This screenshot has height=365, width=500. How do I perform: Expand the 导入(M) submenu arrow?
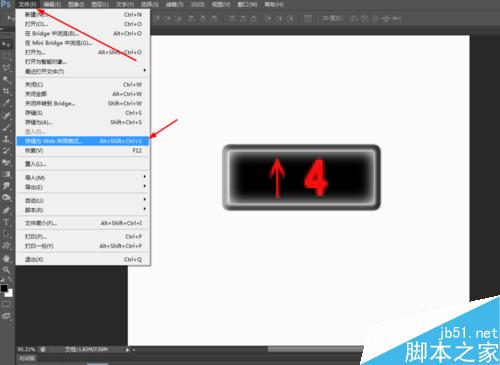point(144,176)
